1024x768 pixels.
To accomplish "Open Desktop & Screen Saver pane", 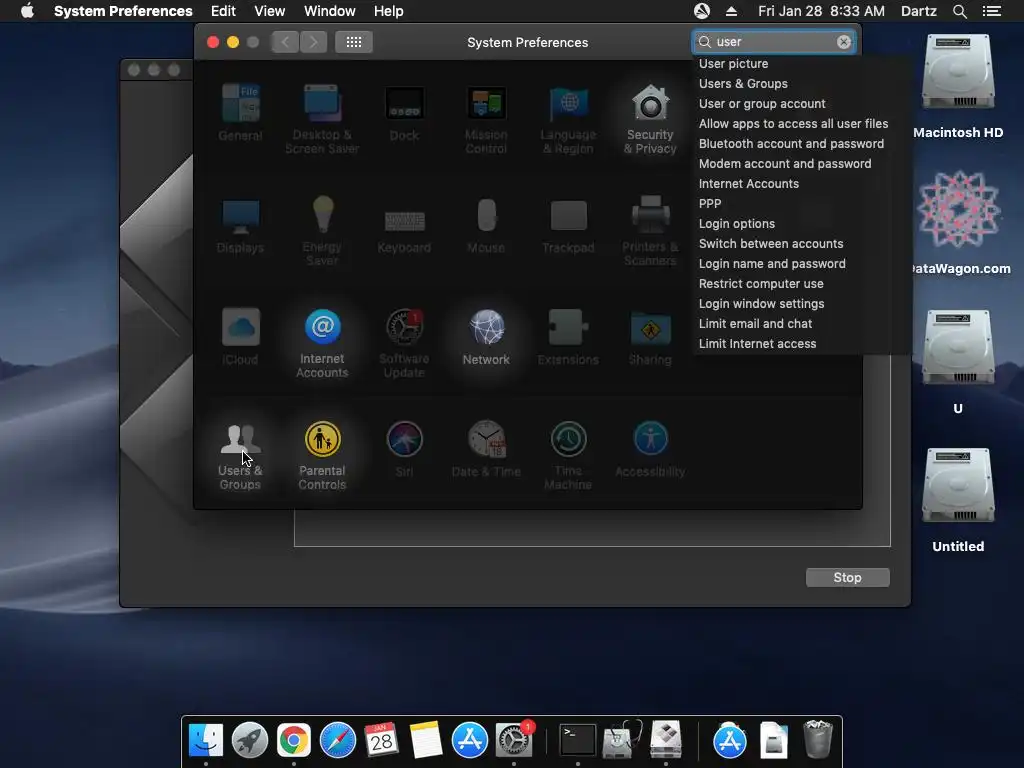I will coord(322,120).
